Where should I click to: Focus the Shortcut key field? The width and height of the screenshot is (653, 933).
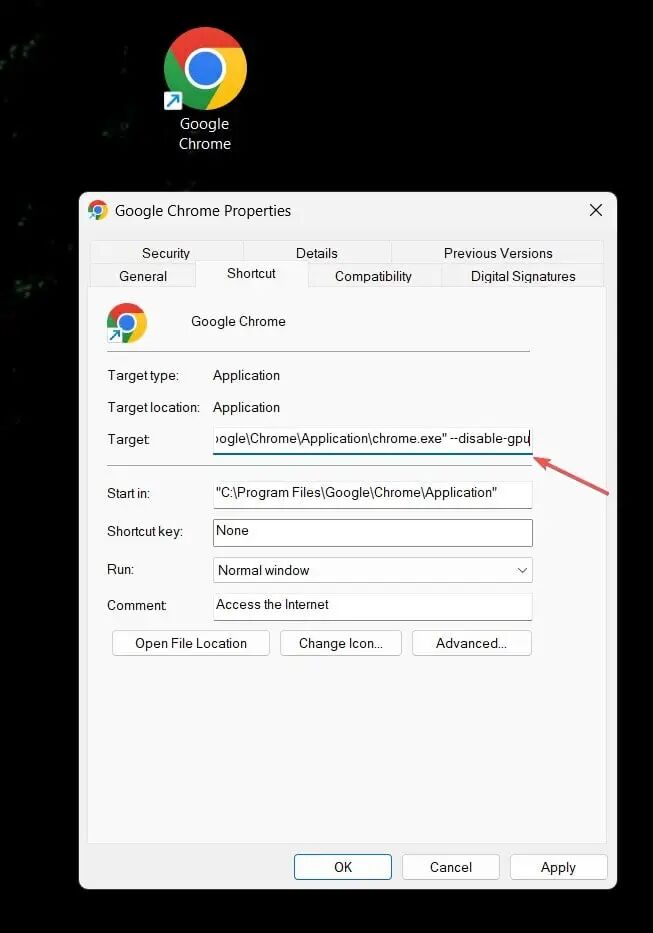tap(373, 533)
